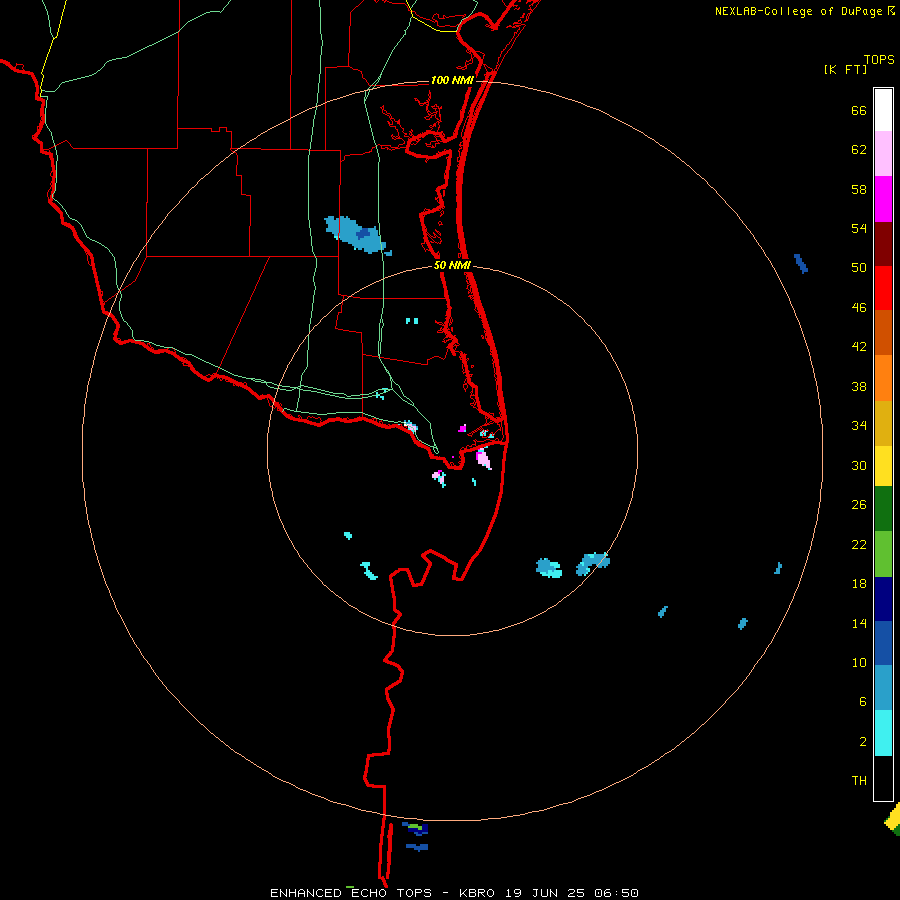This screenshot has width=900, height=900.
Task: Click the "66" legend value
Action: coord(859,111)
